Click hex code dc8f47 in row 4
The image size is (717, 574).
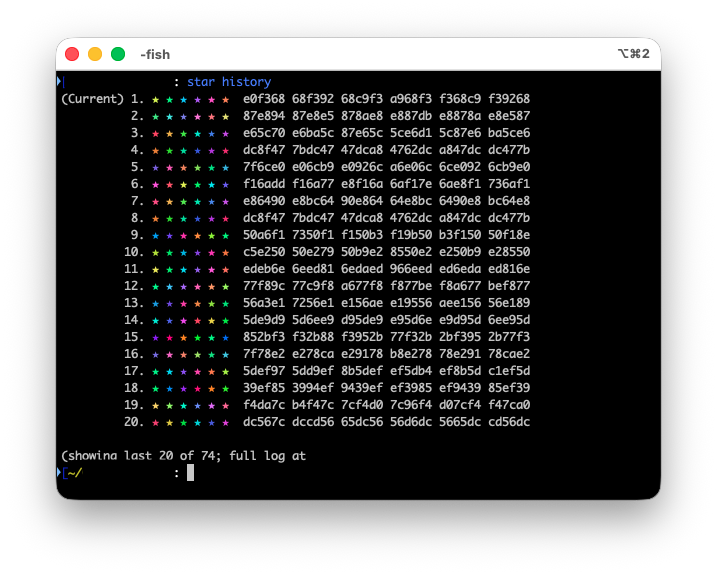pyautogui.click(x=264, y=150)
